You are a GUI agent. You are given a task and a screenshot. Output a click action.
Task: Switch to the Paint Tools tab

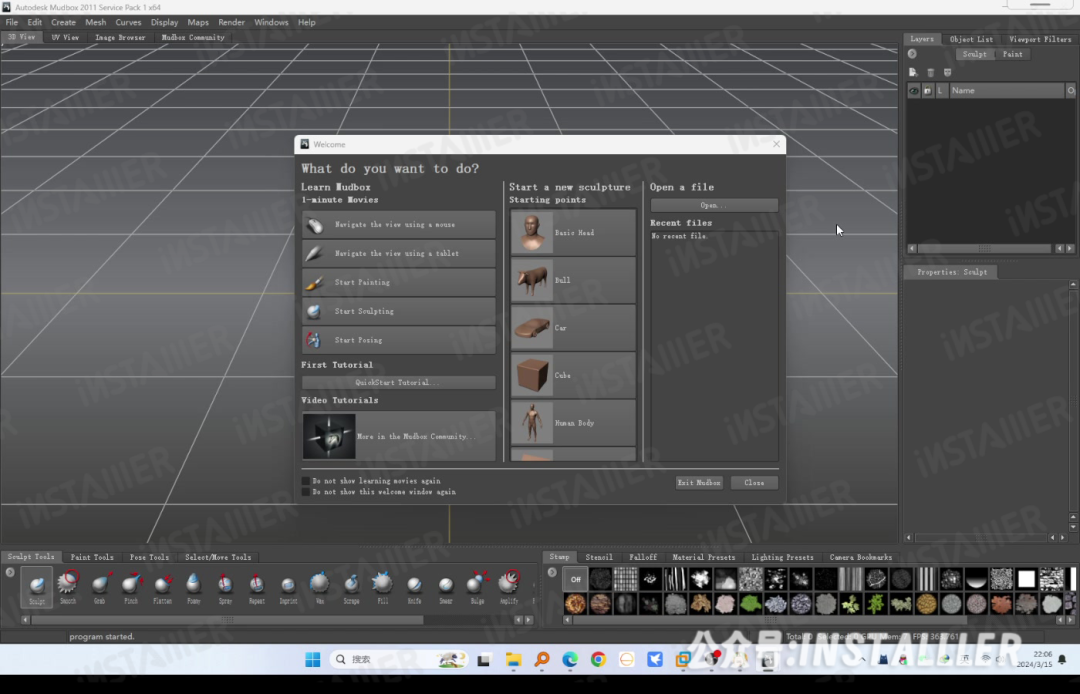(92, 557)
